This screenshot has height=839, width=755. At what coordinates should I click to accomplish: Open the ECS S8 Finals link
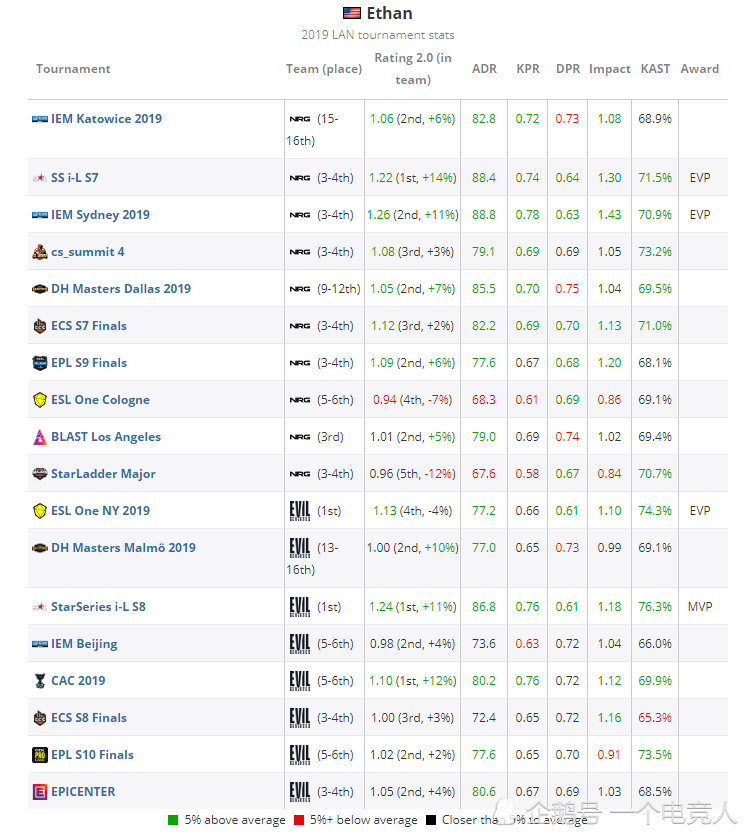[89, 718]
